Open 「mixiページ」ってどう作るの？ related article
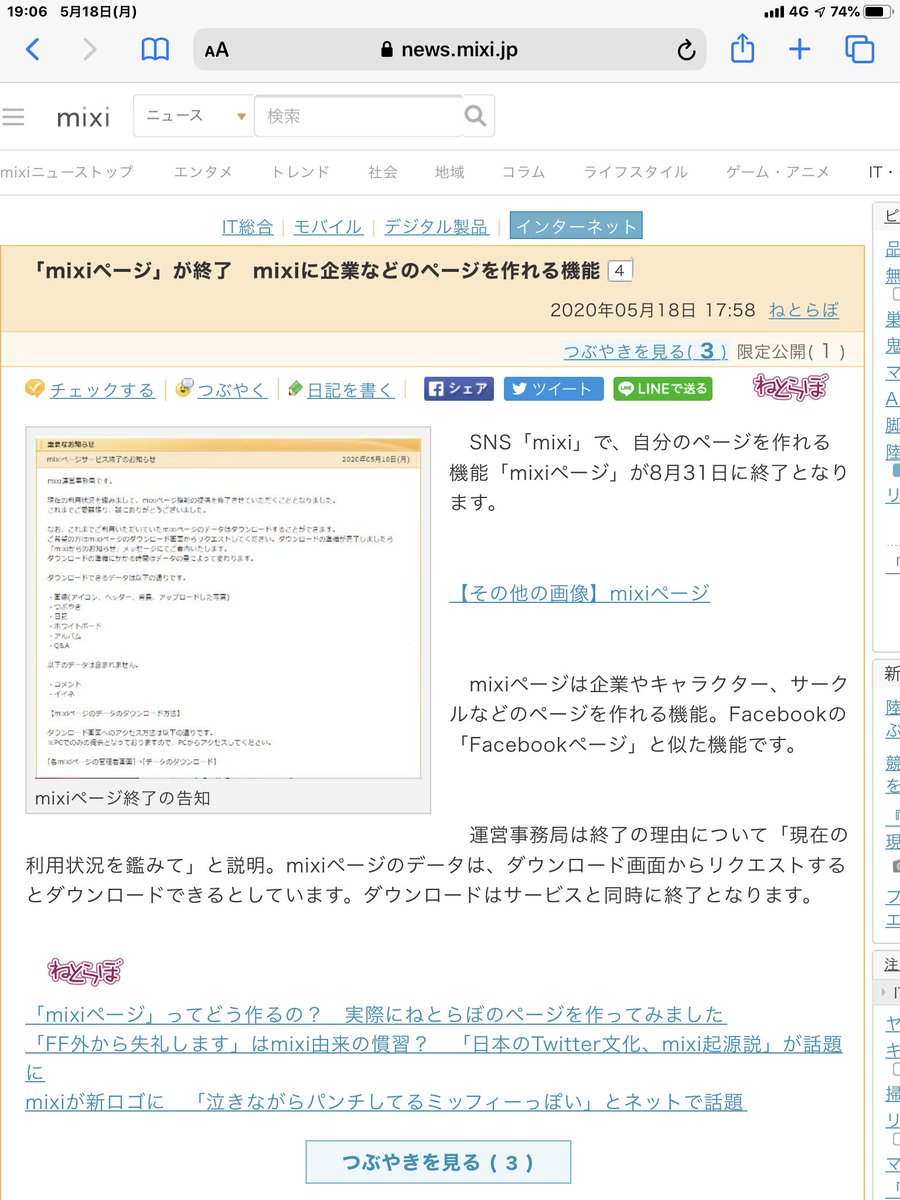This screenshot has width=900, height=1200. coord(376,1014)
